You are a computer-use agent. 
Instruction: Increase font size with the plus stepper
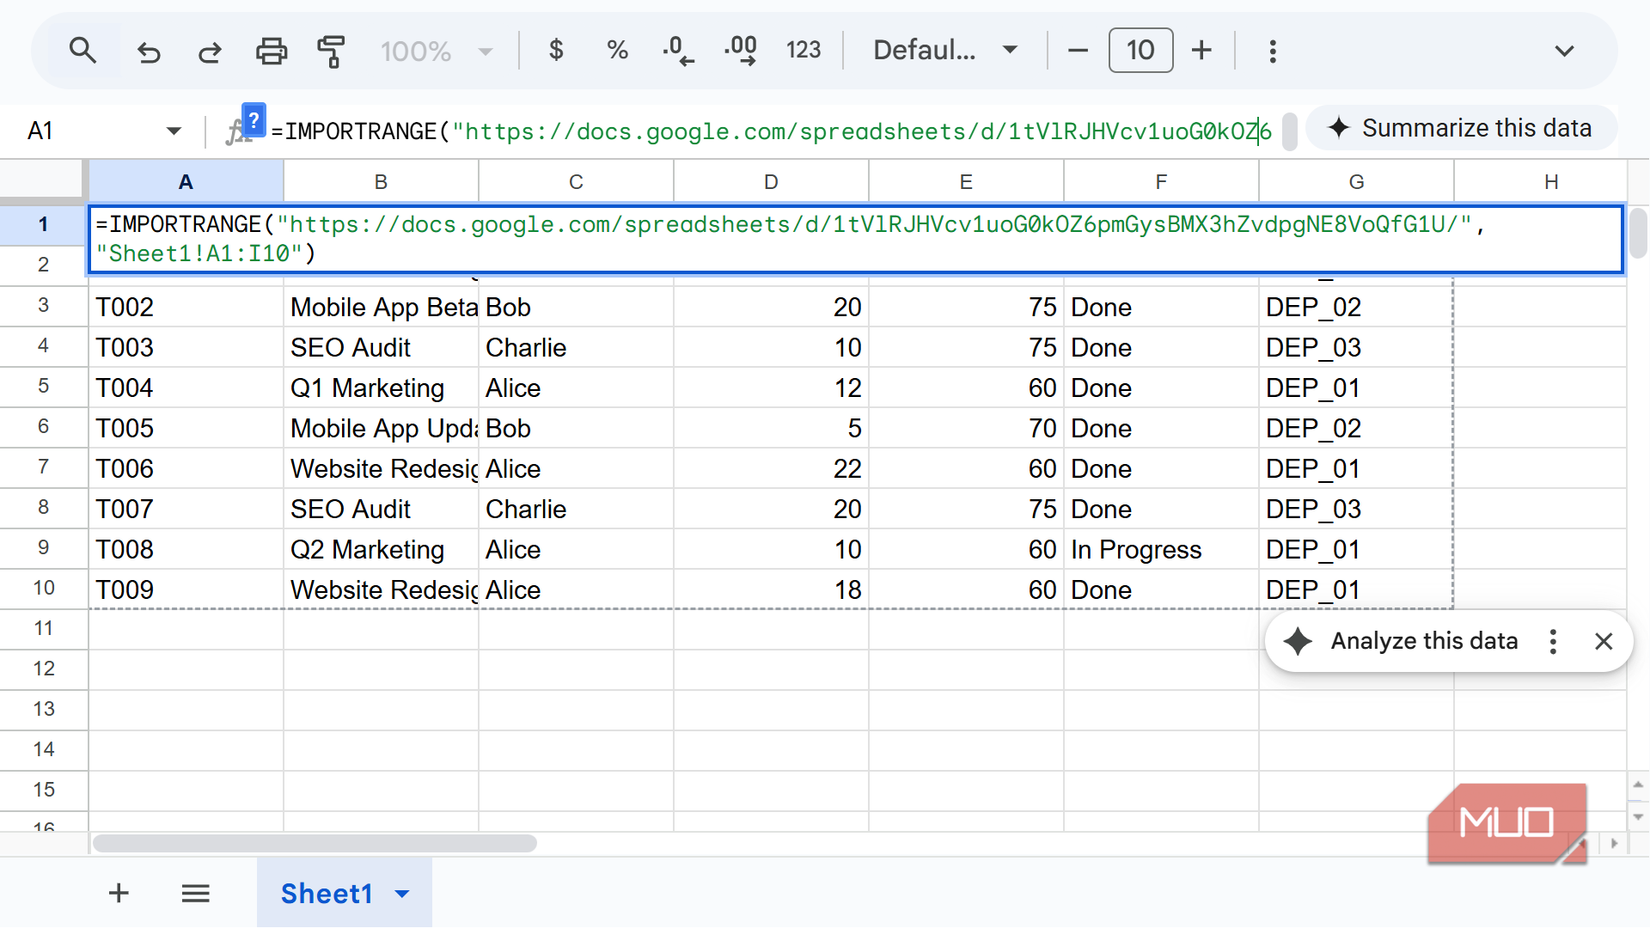1201,50
